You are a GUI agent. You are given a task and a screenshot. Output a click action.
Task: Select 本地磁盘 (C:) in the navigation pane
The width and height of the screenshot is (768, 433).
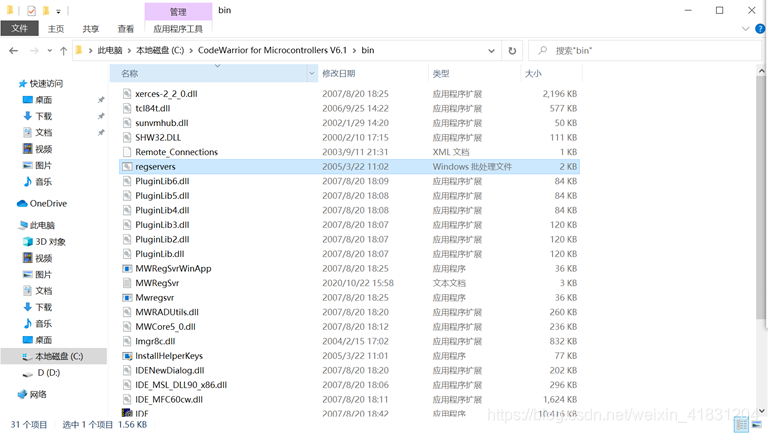click(x=59, y=356)
